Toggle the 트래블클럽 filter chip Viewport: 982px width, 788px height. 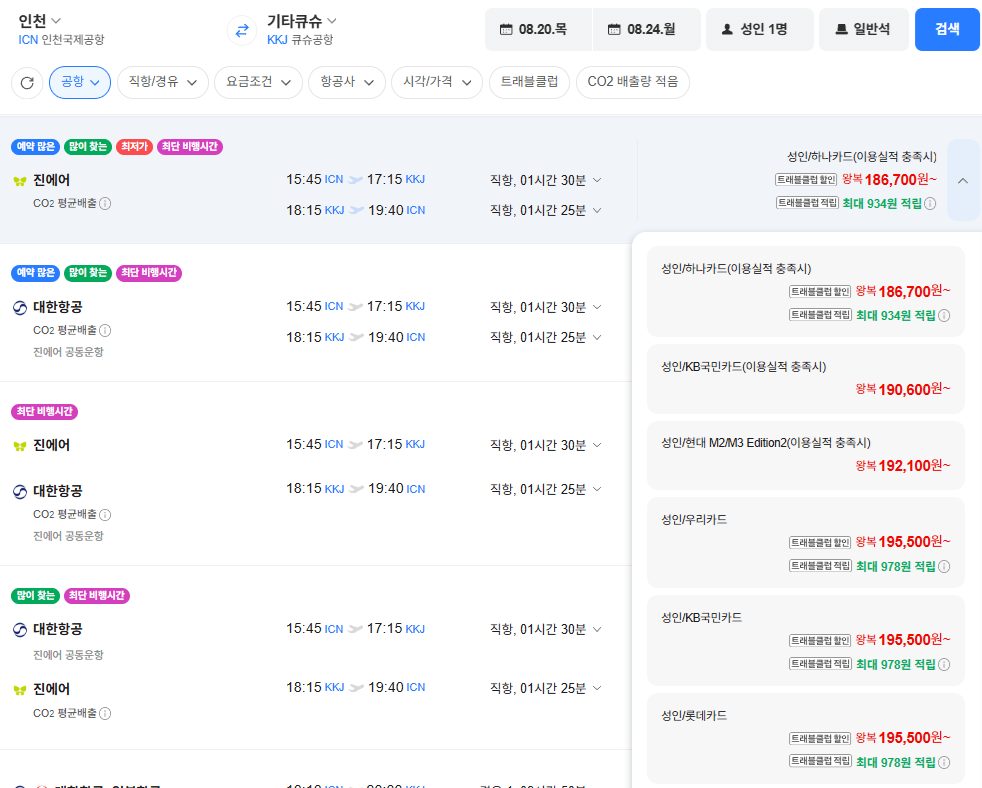coord(529,82)
